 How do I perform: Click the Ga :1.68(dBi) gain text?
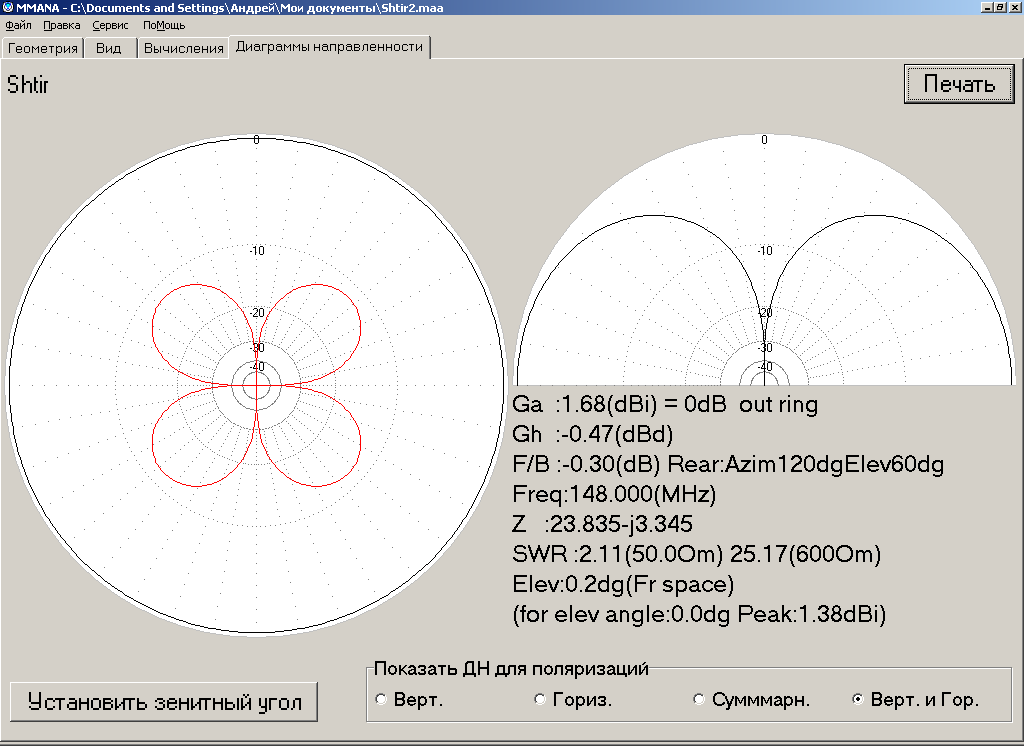click(665, 404)
